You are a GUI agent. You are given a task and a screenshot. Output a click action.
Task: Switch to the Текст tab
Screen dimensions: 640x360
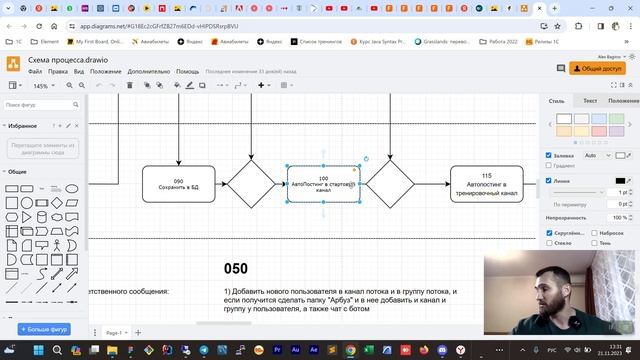[x=590, y=100]
